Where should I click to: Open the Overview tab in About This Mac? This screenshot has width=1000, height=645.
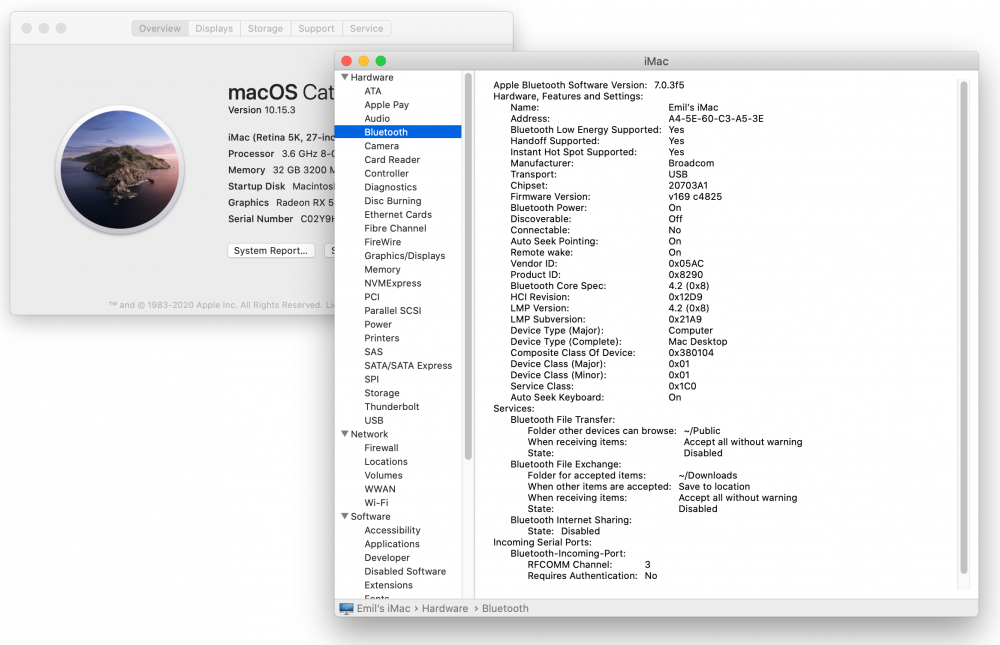coord(160,29)
